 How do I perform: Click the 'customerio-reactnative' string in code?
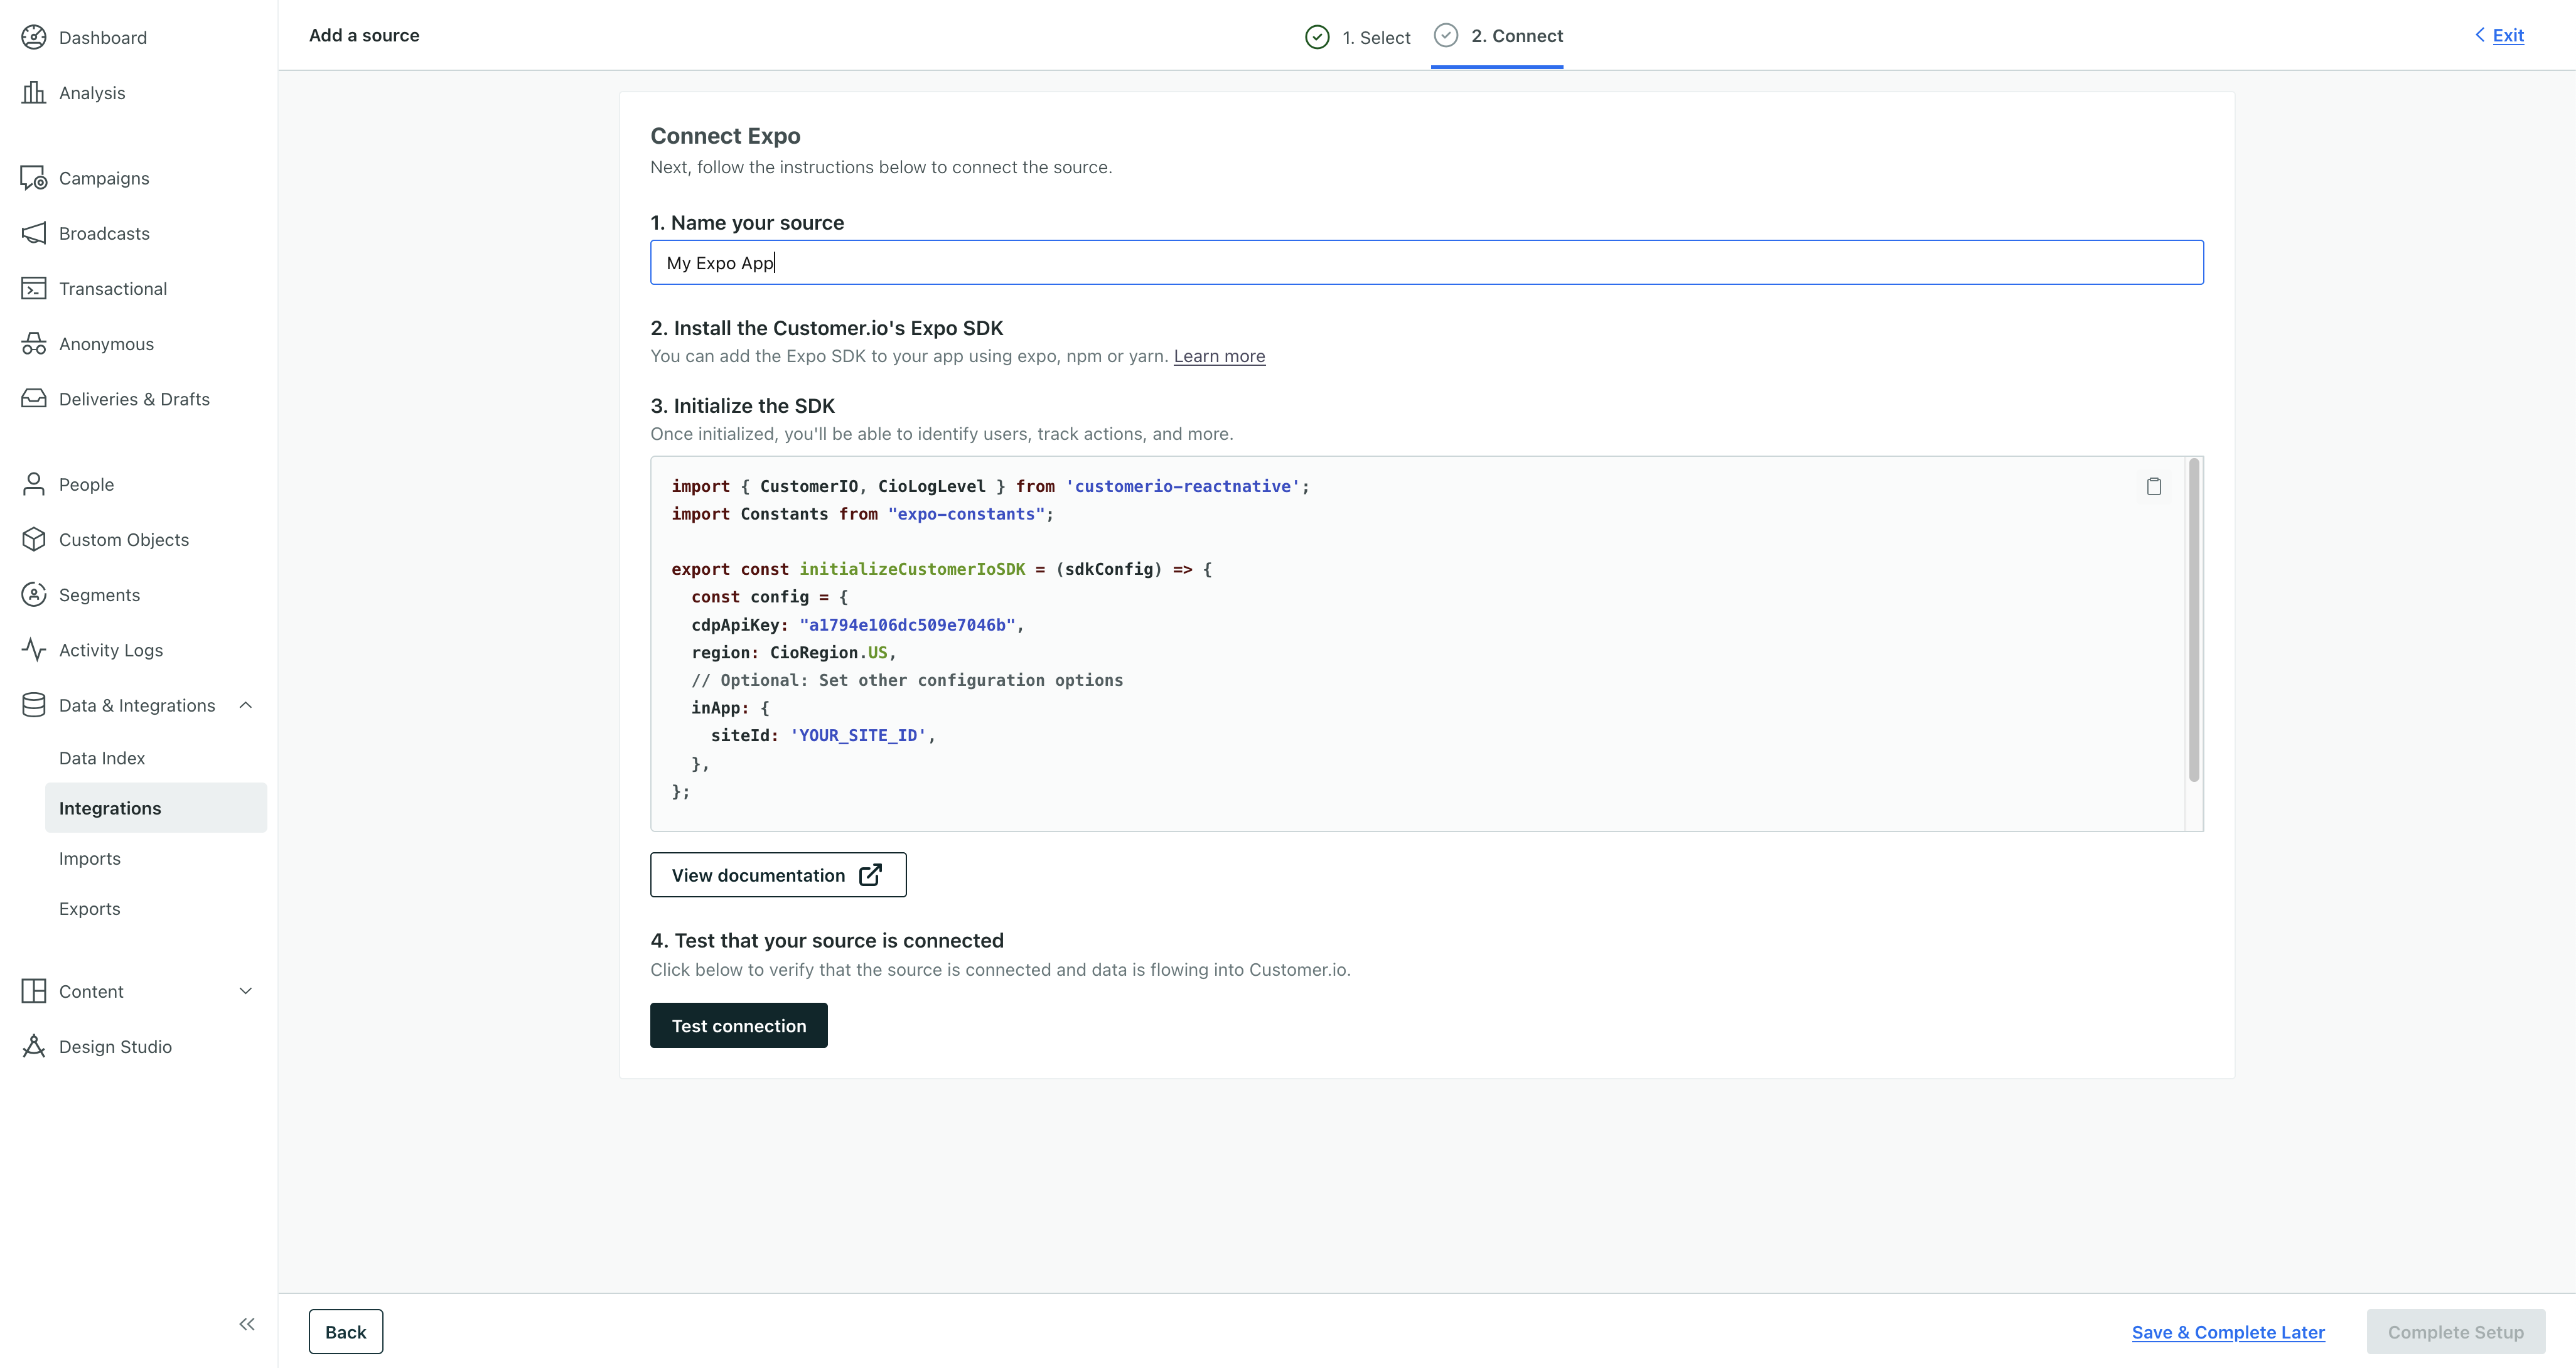point(1183,486)
